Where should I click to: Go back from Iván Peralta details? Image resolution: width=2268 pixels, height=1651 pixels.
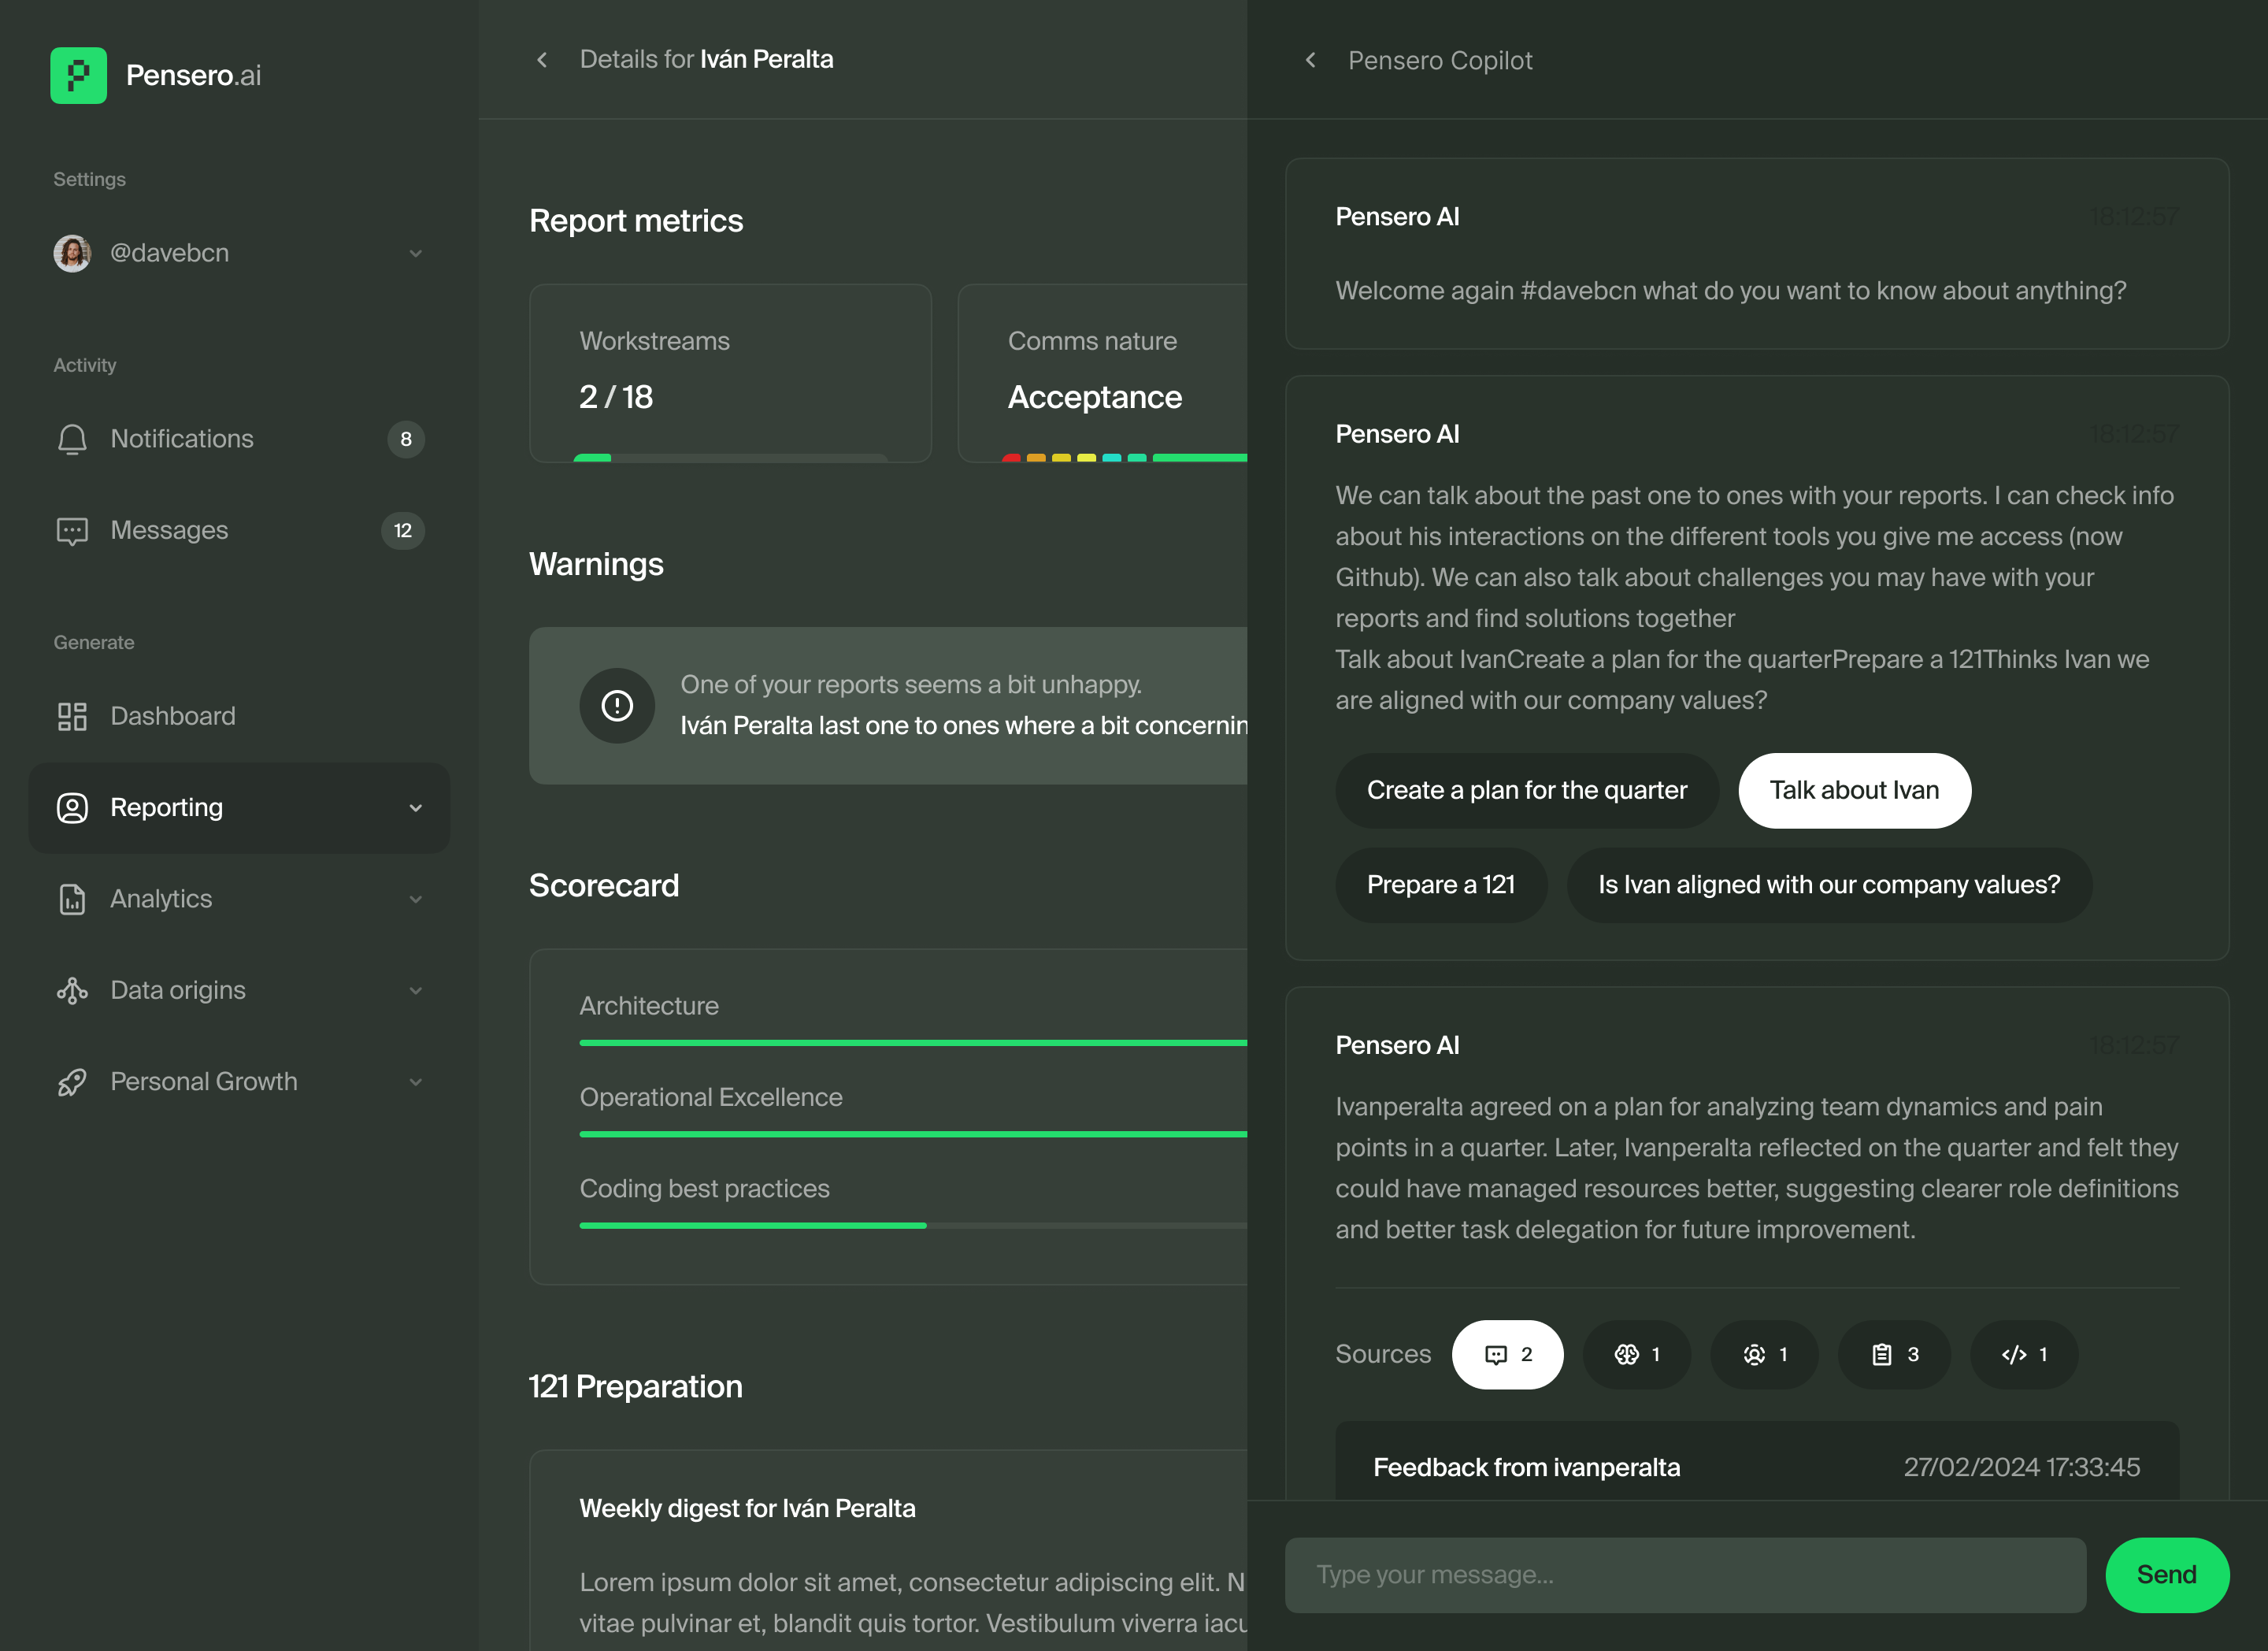pyautogui.click(x=542, y=60)
